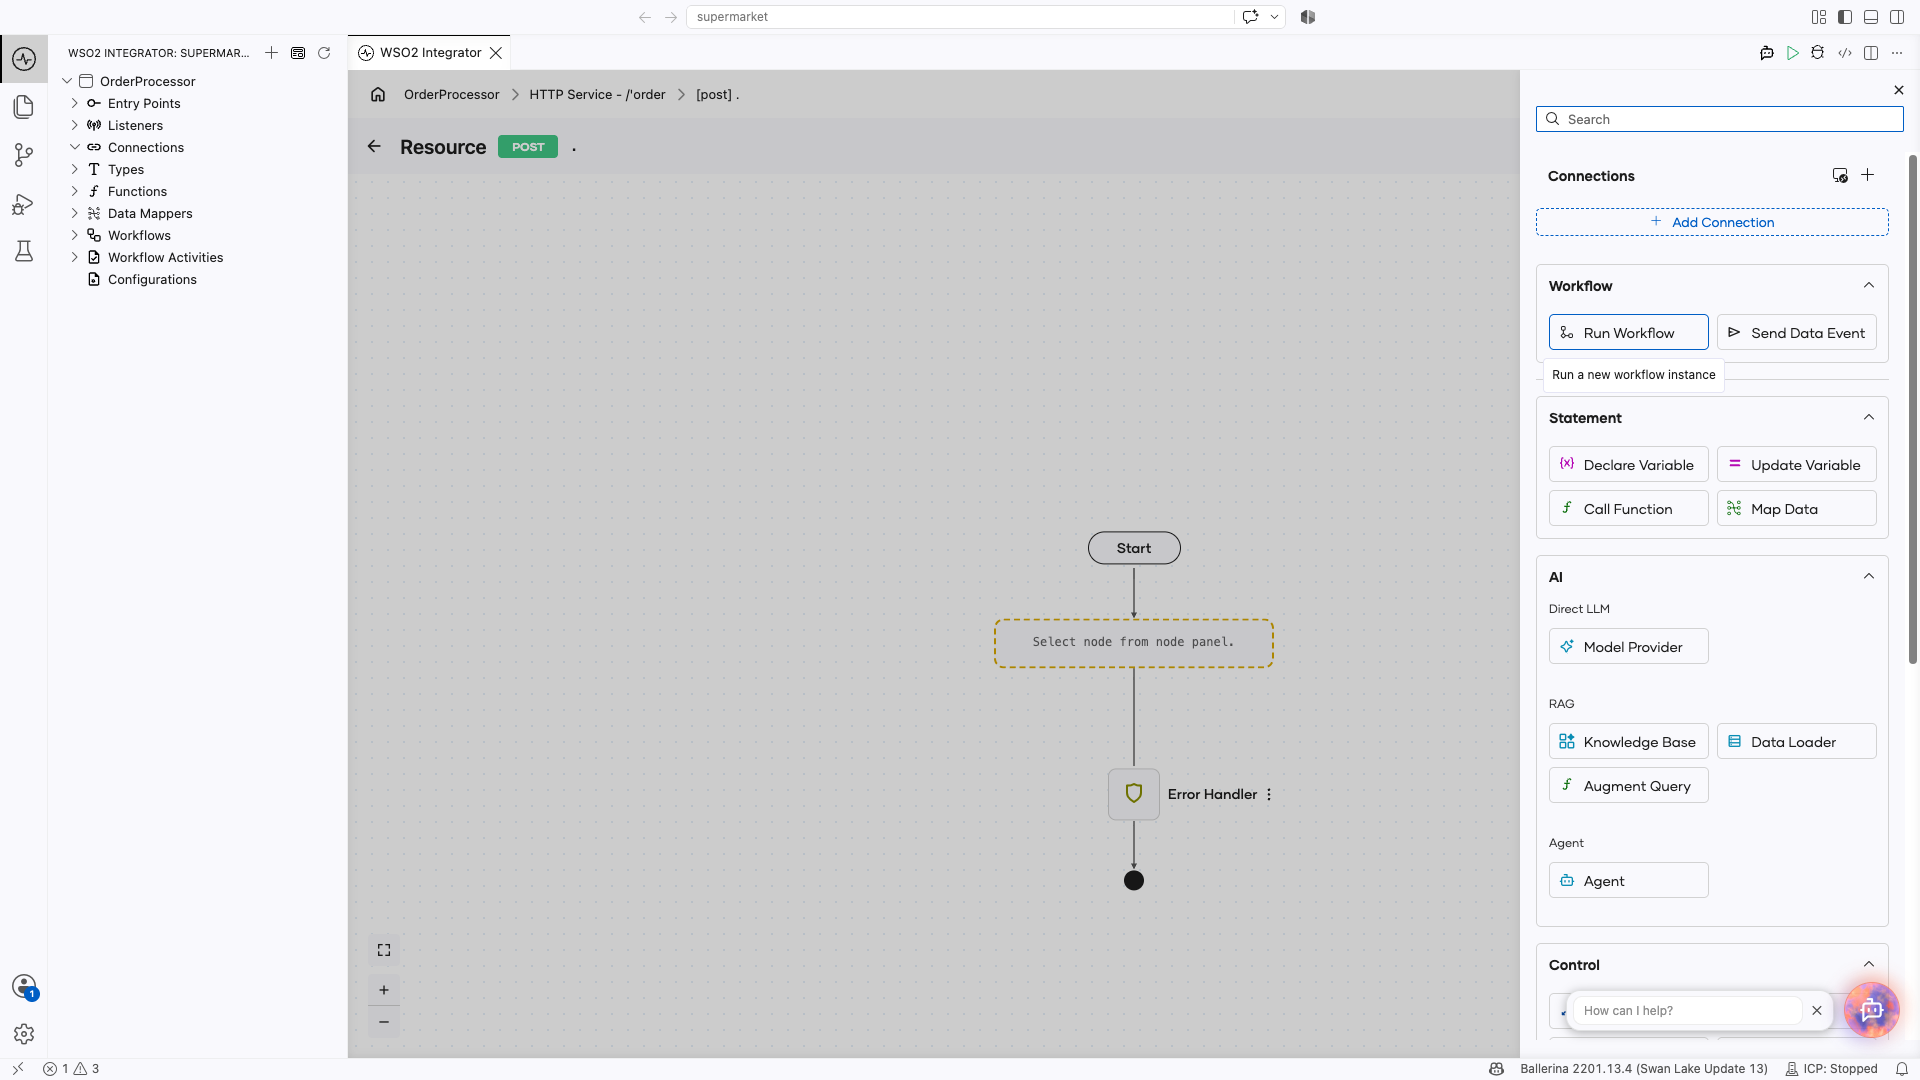Open the Run and Debug icon
The image size is (1920, 1080).
24,204
